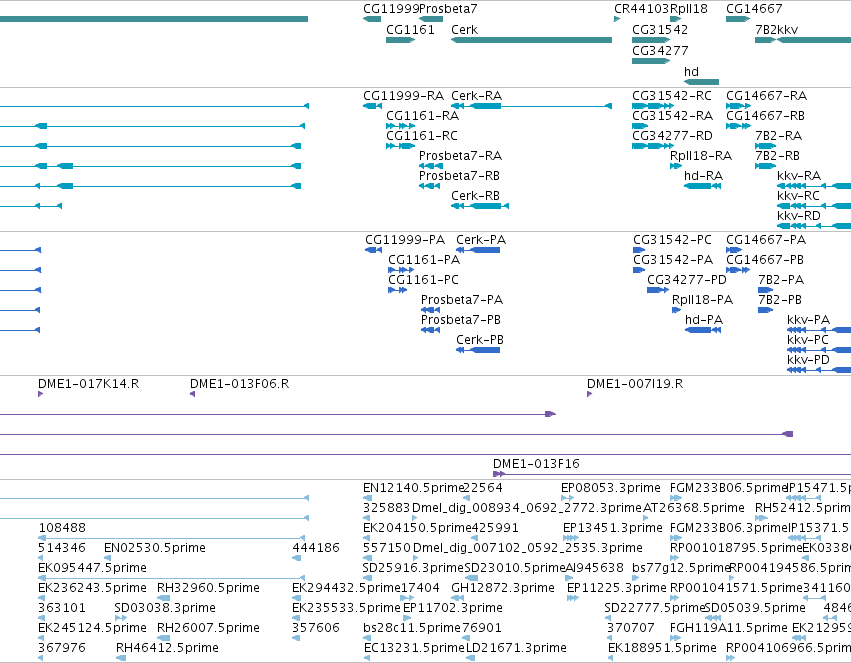Select EST SD03038.3prime label
This screenshot has width=851, height=663.
[x=165, y=608]
